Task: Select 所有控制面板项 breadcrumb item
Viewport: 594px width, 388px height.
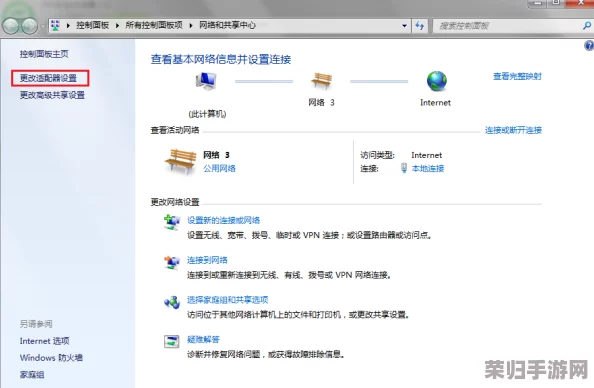Action: tap(154, 25)
